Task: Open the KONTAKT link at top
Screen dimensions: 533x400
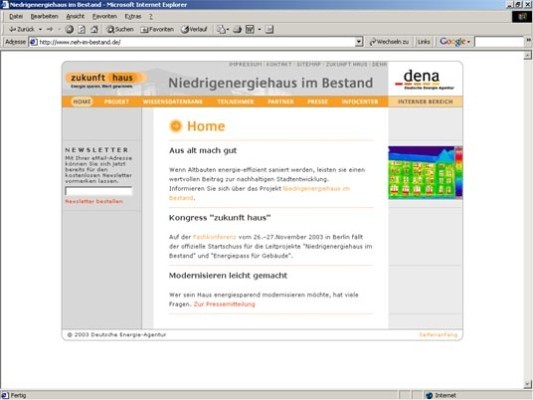Action: [279, 64]
